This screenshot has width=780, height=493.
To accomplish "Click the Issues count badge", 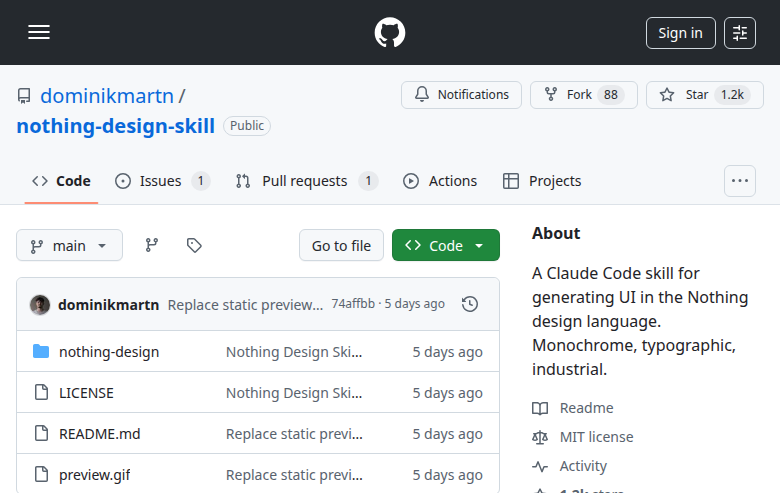I will coord(200,181).
